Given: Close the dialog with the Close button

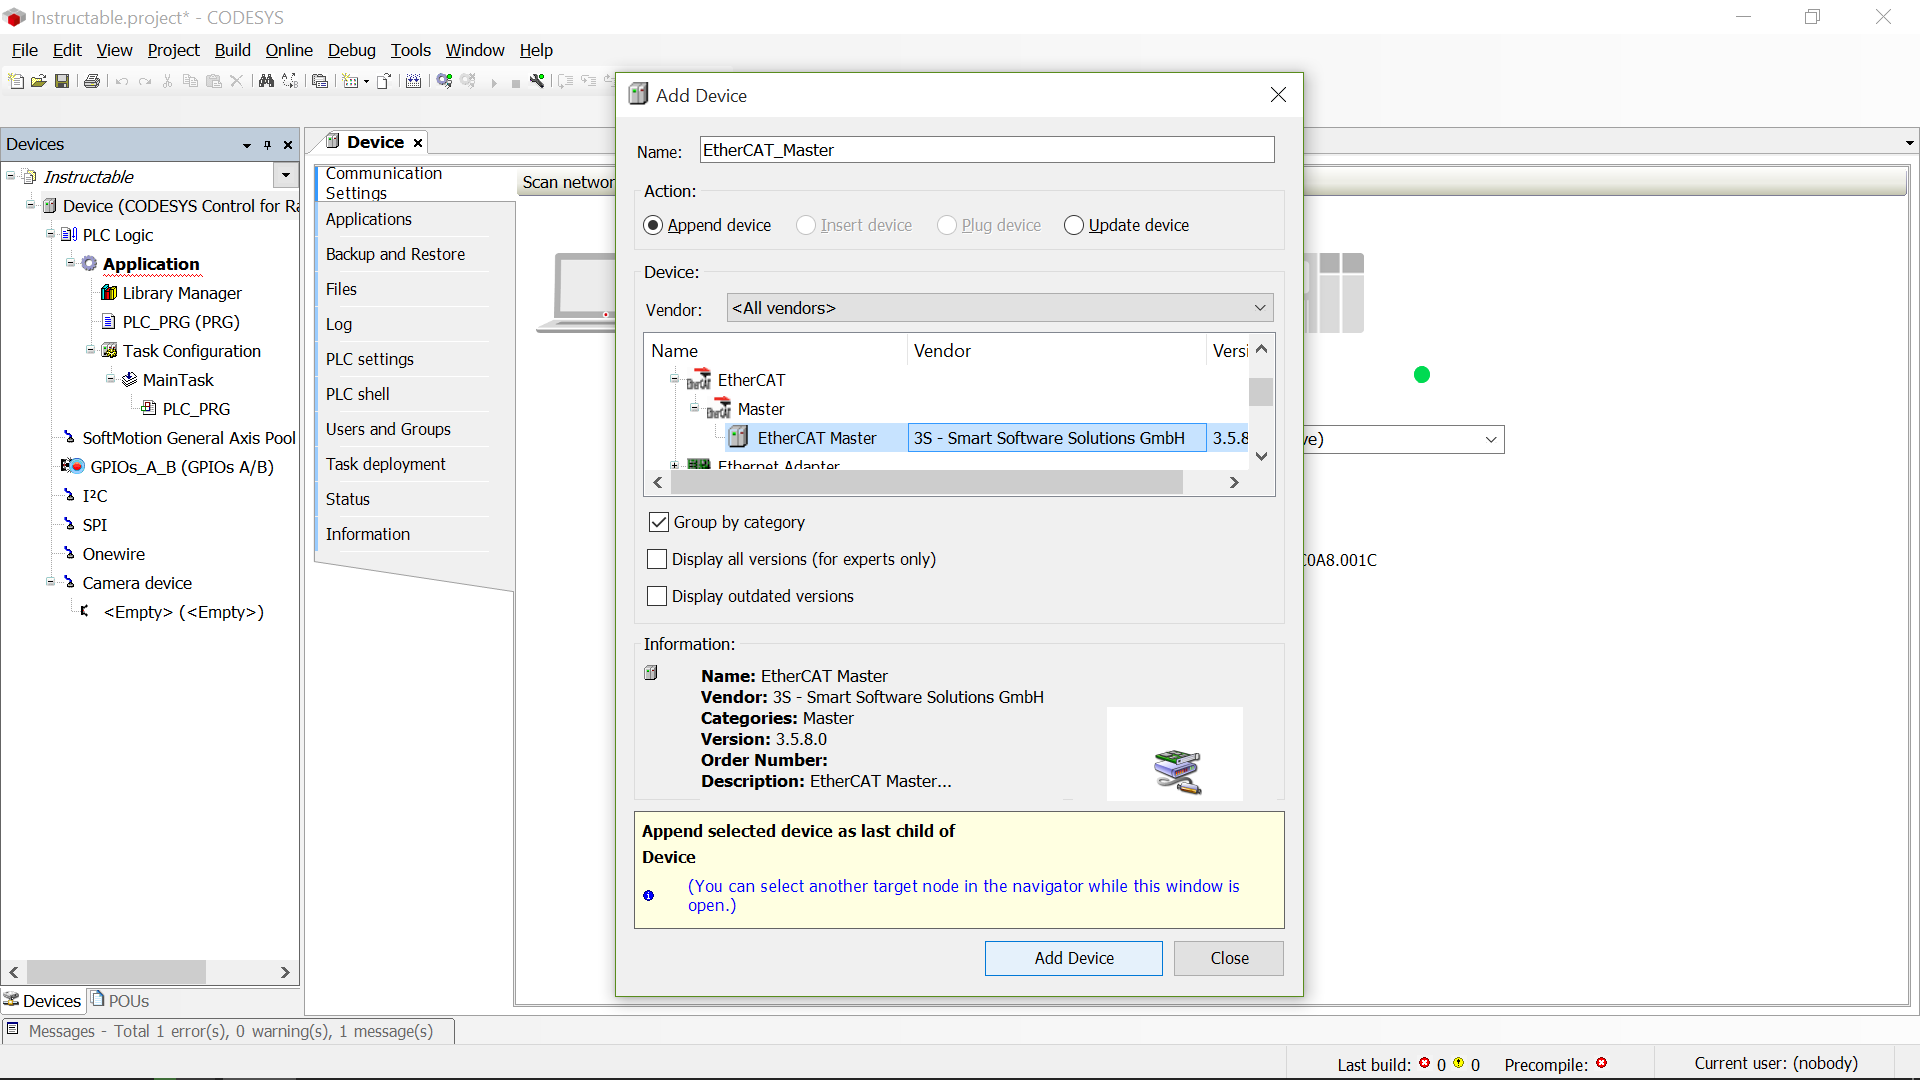Looking at the screenshot, I should (x=1228, y=957).
